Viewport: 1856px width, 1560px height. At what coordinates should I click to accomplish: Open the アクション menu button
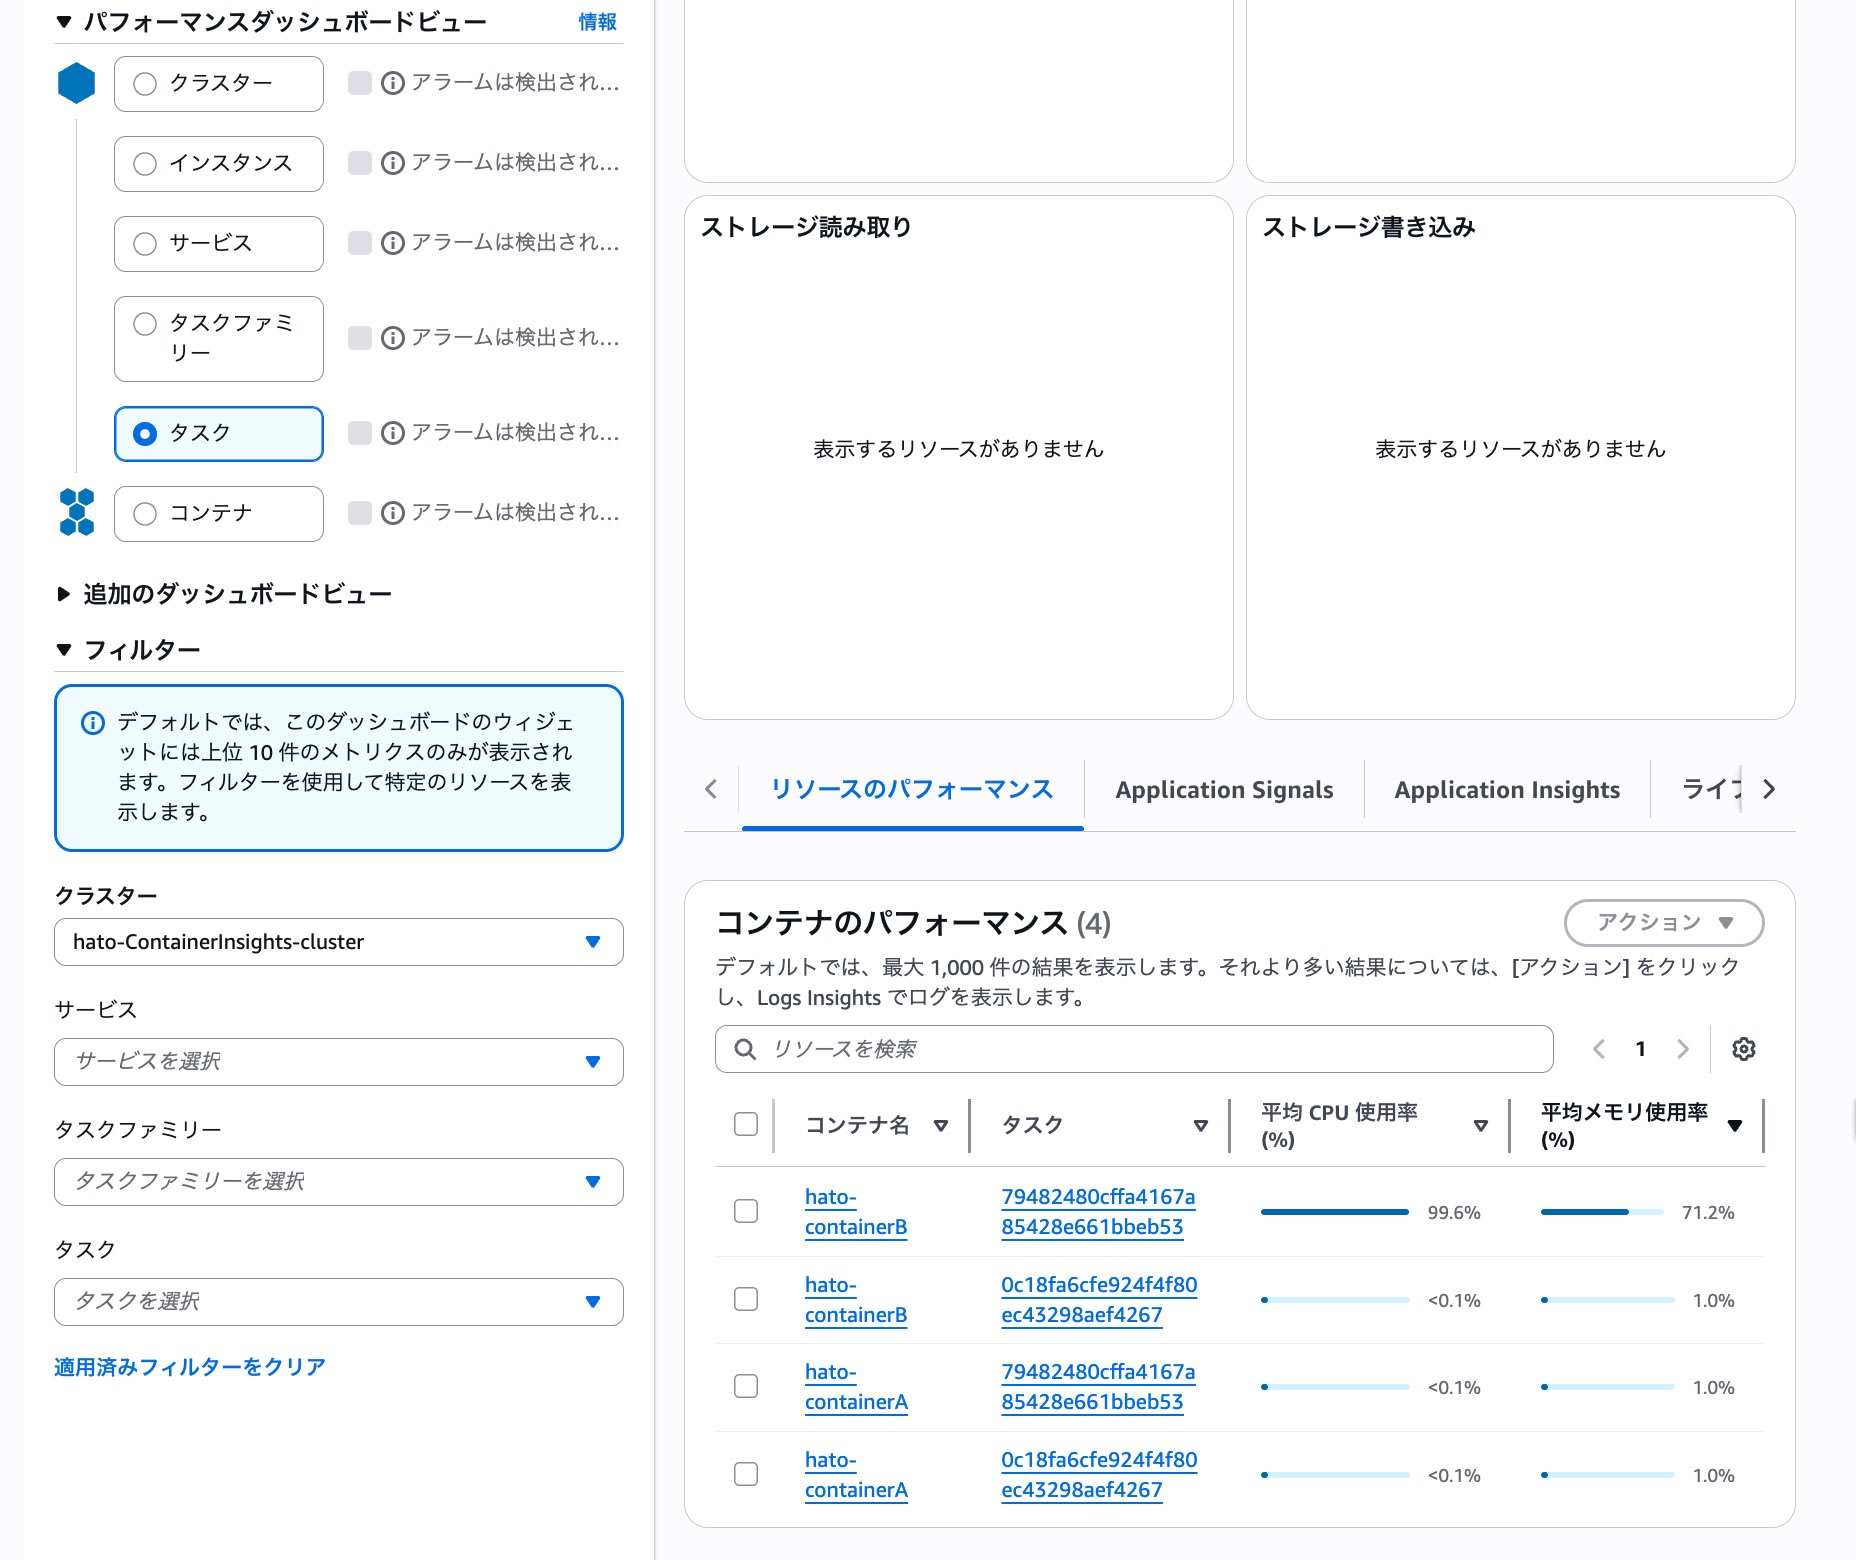[1663, 922]
